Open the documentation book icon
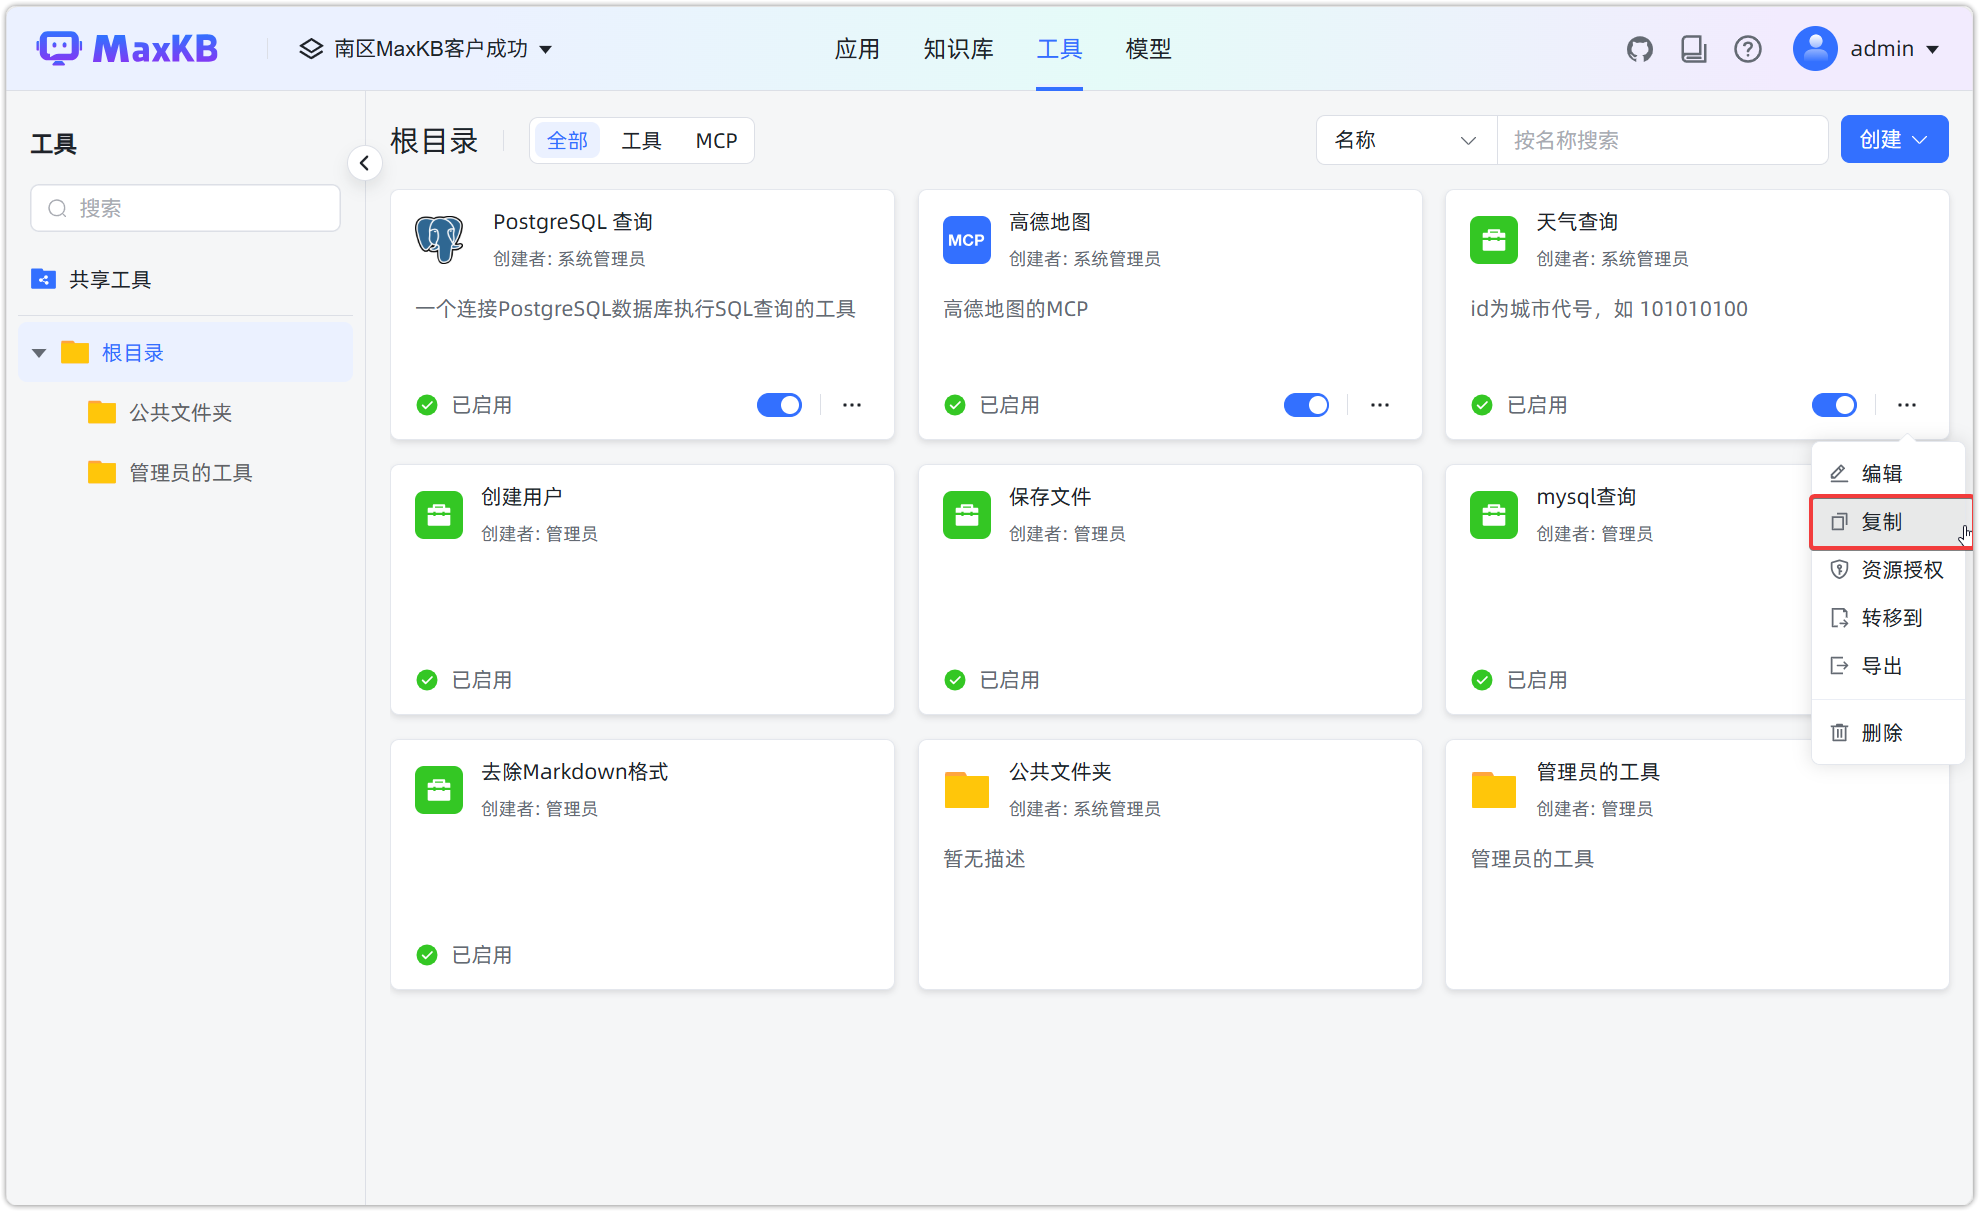 point(1693,49)
